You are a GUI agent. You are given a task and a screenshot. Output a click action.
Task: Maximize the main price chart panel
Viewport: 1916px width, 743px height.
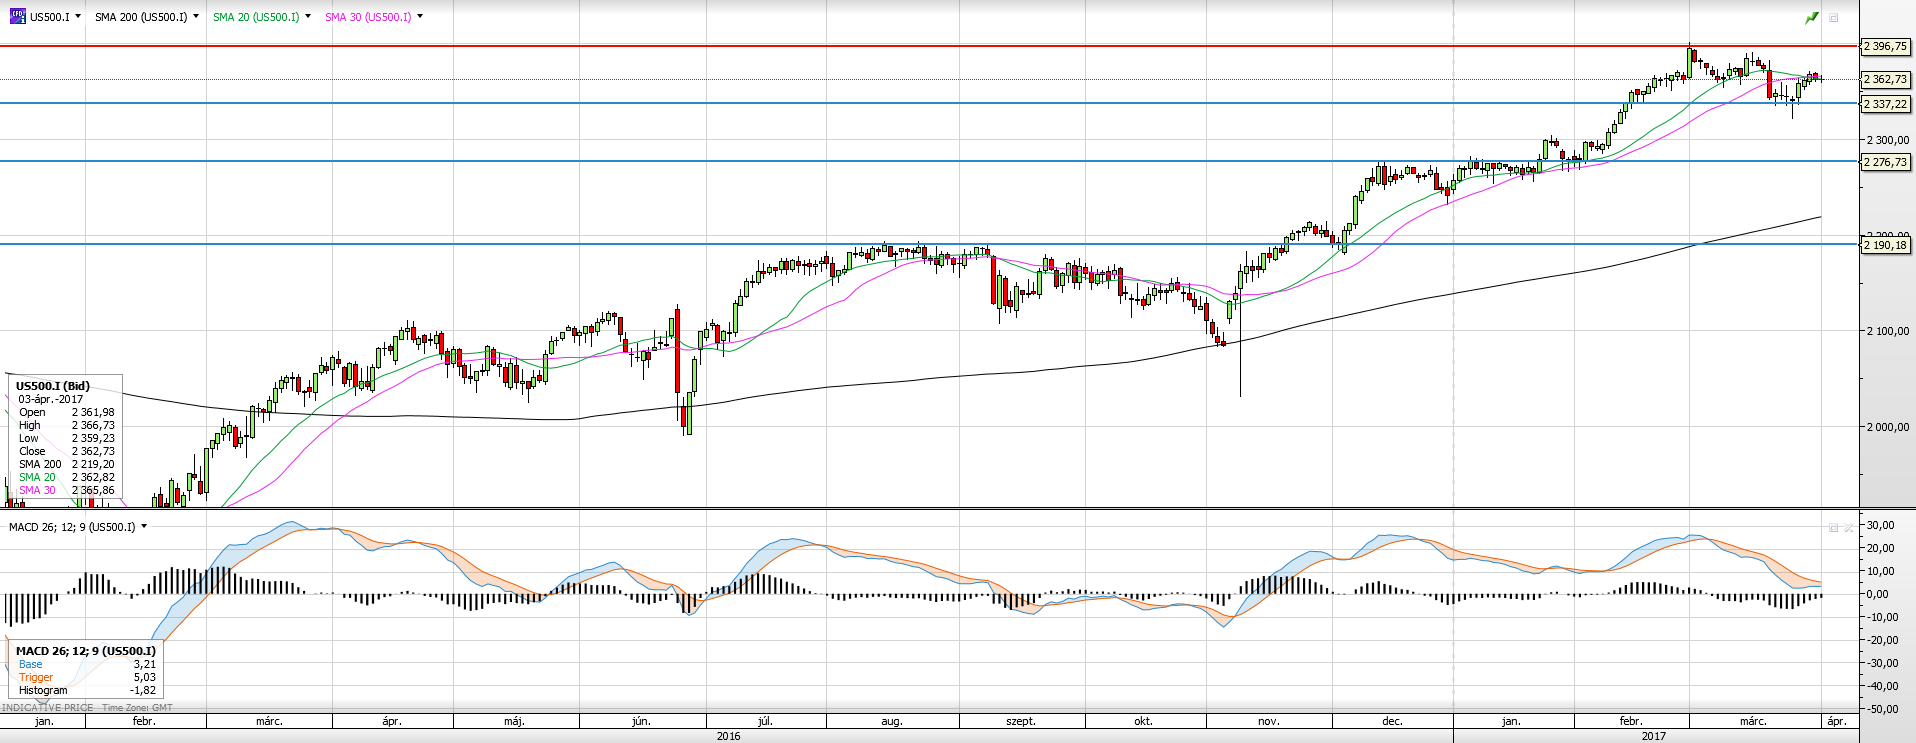tap(1834, 17)
